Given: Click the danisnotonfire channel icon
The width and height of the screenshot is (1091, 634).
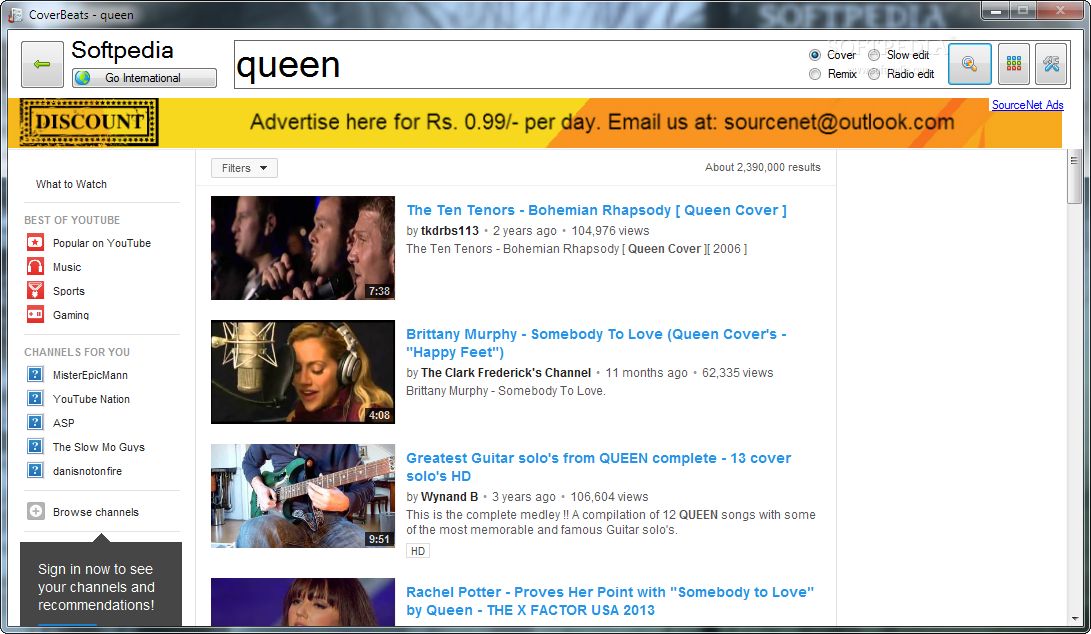Looking at the screenshot, I should (x=35, y=470).
